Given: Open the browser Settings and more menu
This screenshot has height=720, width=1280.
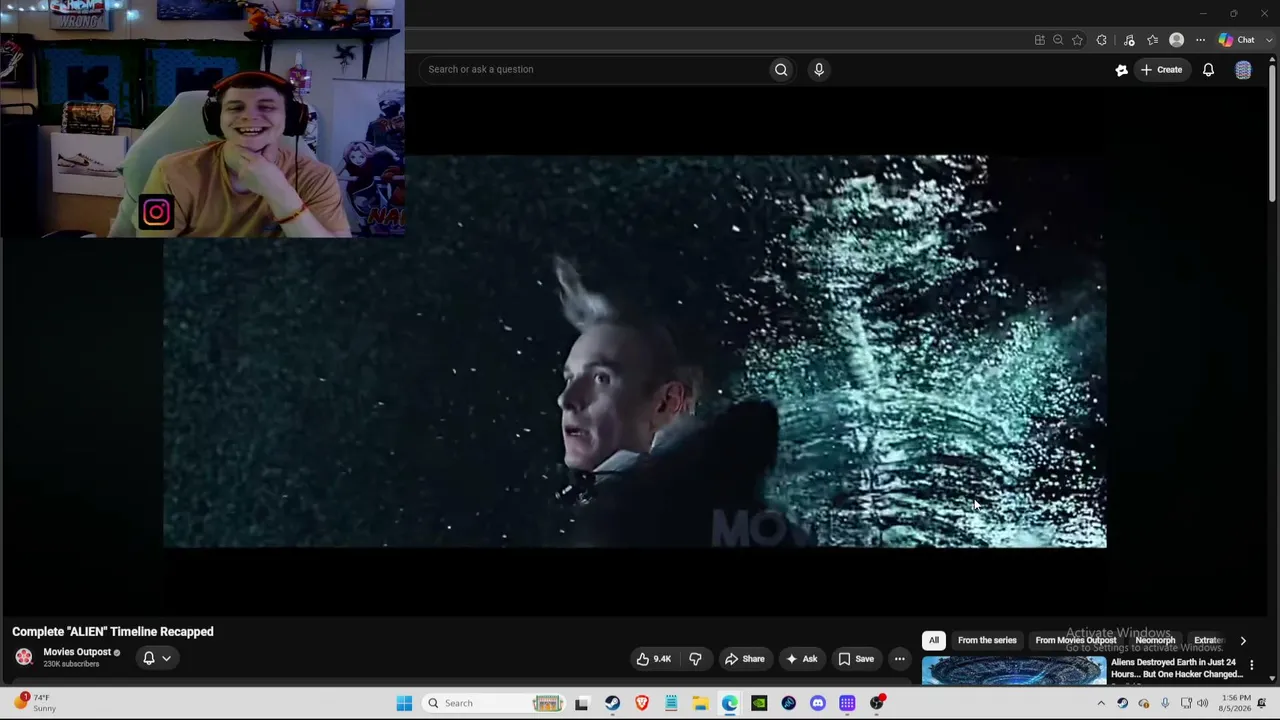Looking at the screenshot, I should pyautogui.click(x=1200, y=40).
